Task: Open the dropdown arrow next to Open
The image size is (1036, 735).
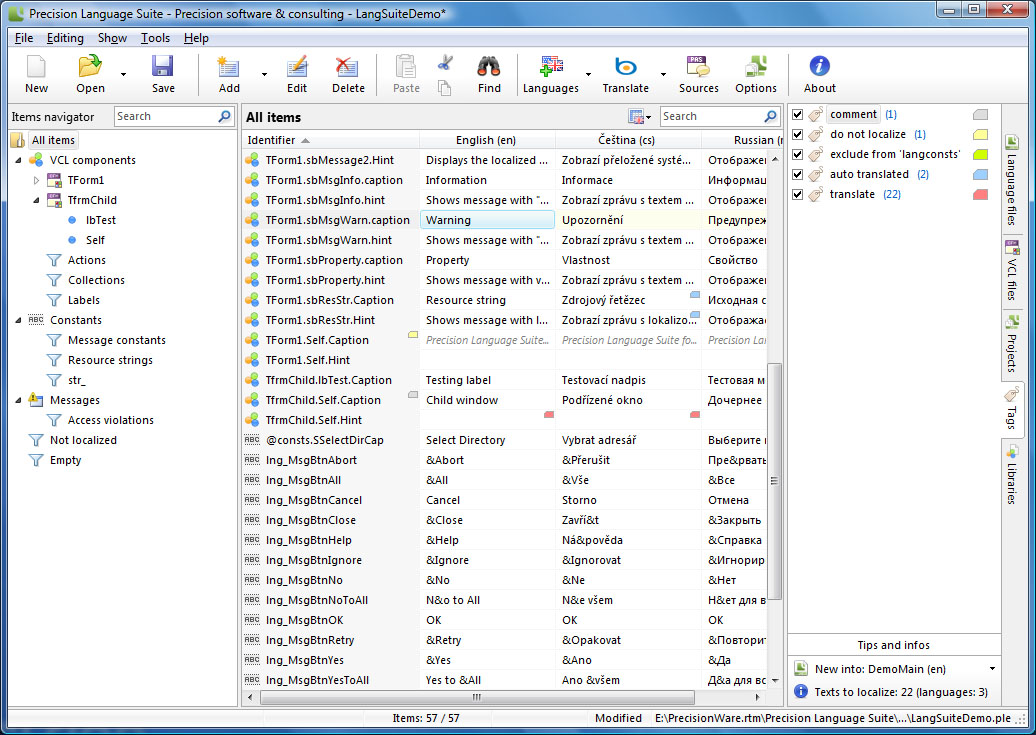Action: (123, 74)
